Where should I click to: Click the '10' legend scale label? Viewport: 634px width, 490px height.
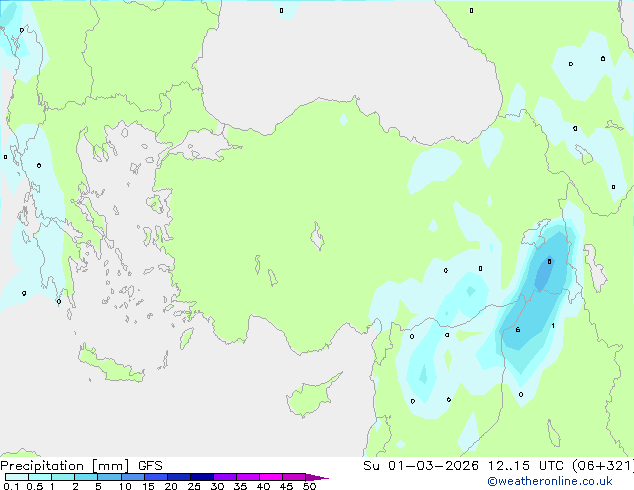pos(125,486)
